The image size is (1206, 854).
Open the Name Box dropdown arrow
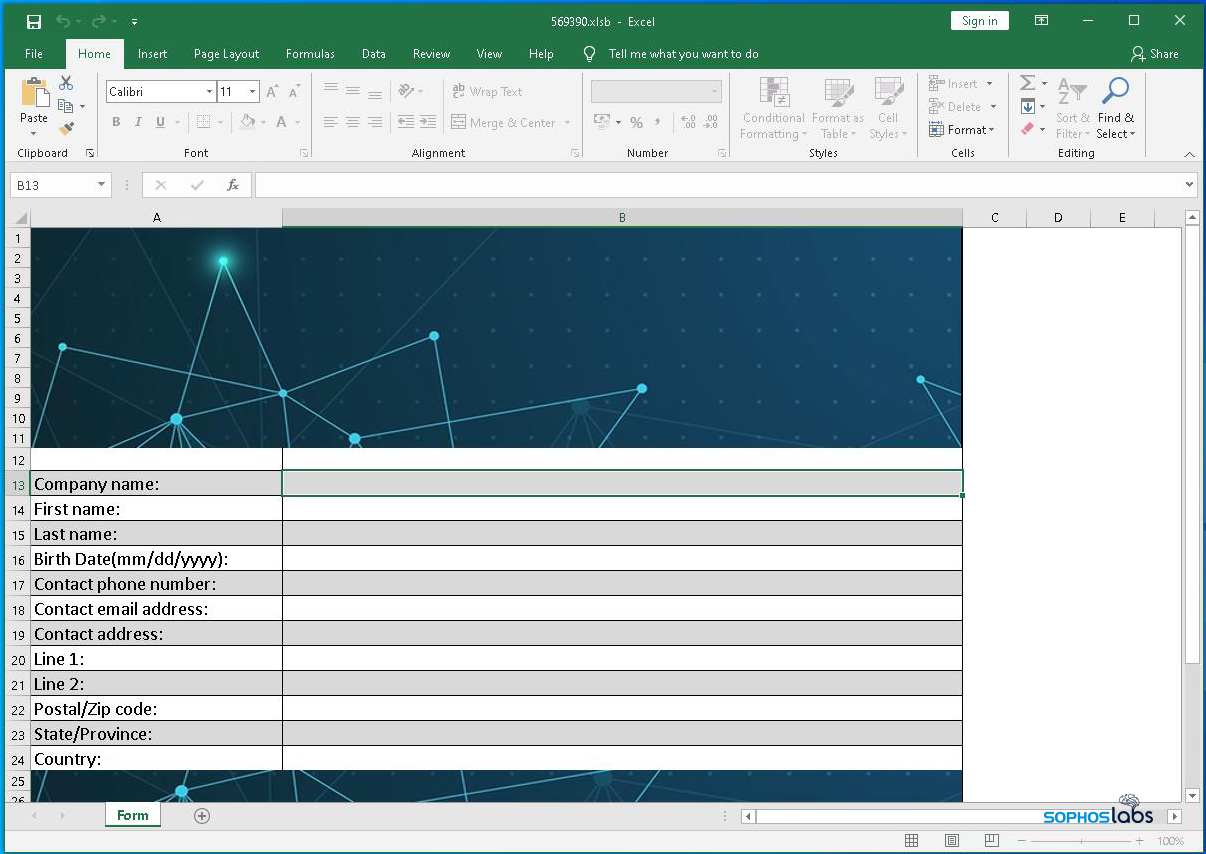pyautogui.click(x=101, y=185)
